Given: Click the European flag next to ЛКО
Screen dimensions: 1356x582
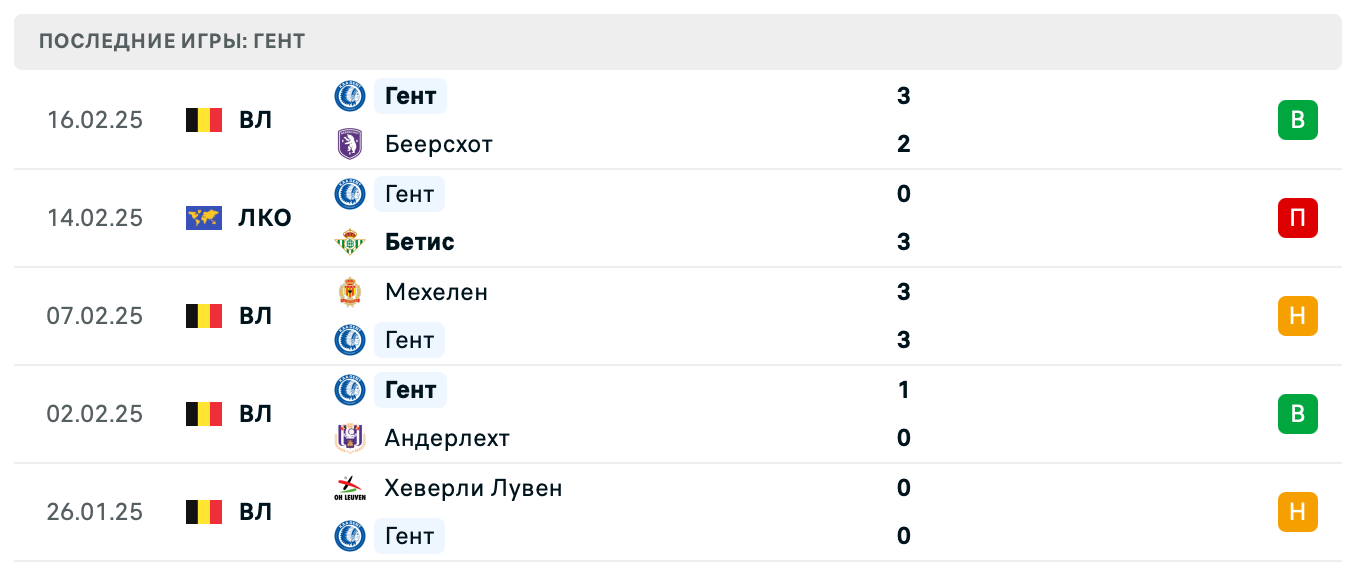Looking at the screenshot, I should coord(203,217).
